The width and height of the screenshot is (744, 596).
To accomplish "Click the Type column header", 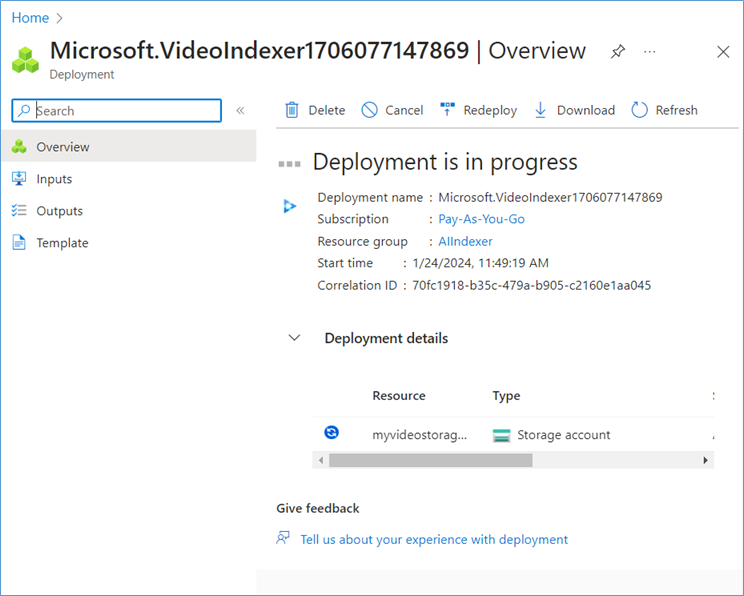I will (506, 396).
